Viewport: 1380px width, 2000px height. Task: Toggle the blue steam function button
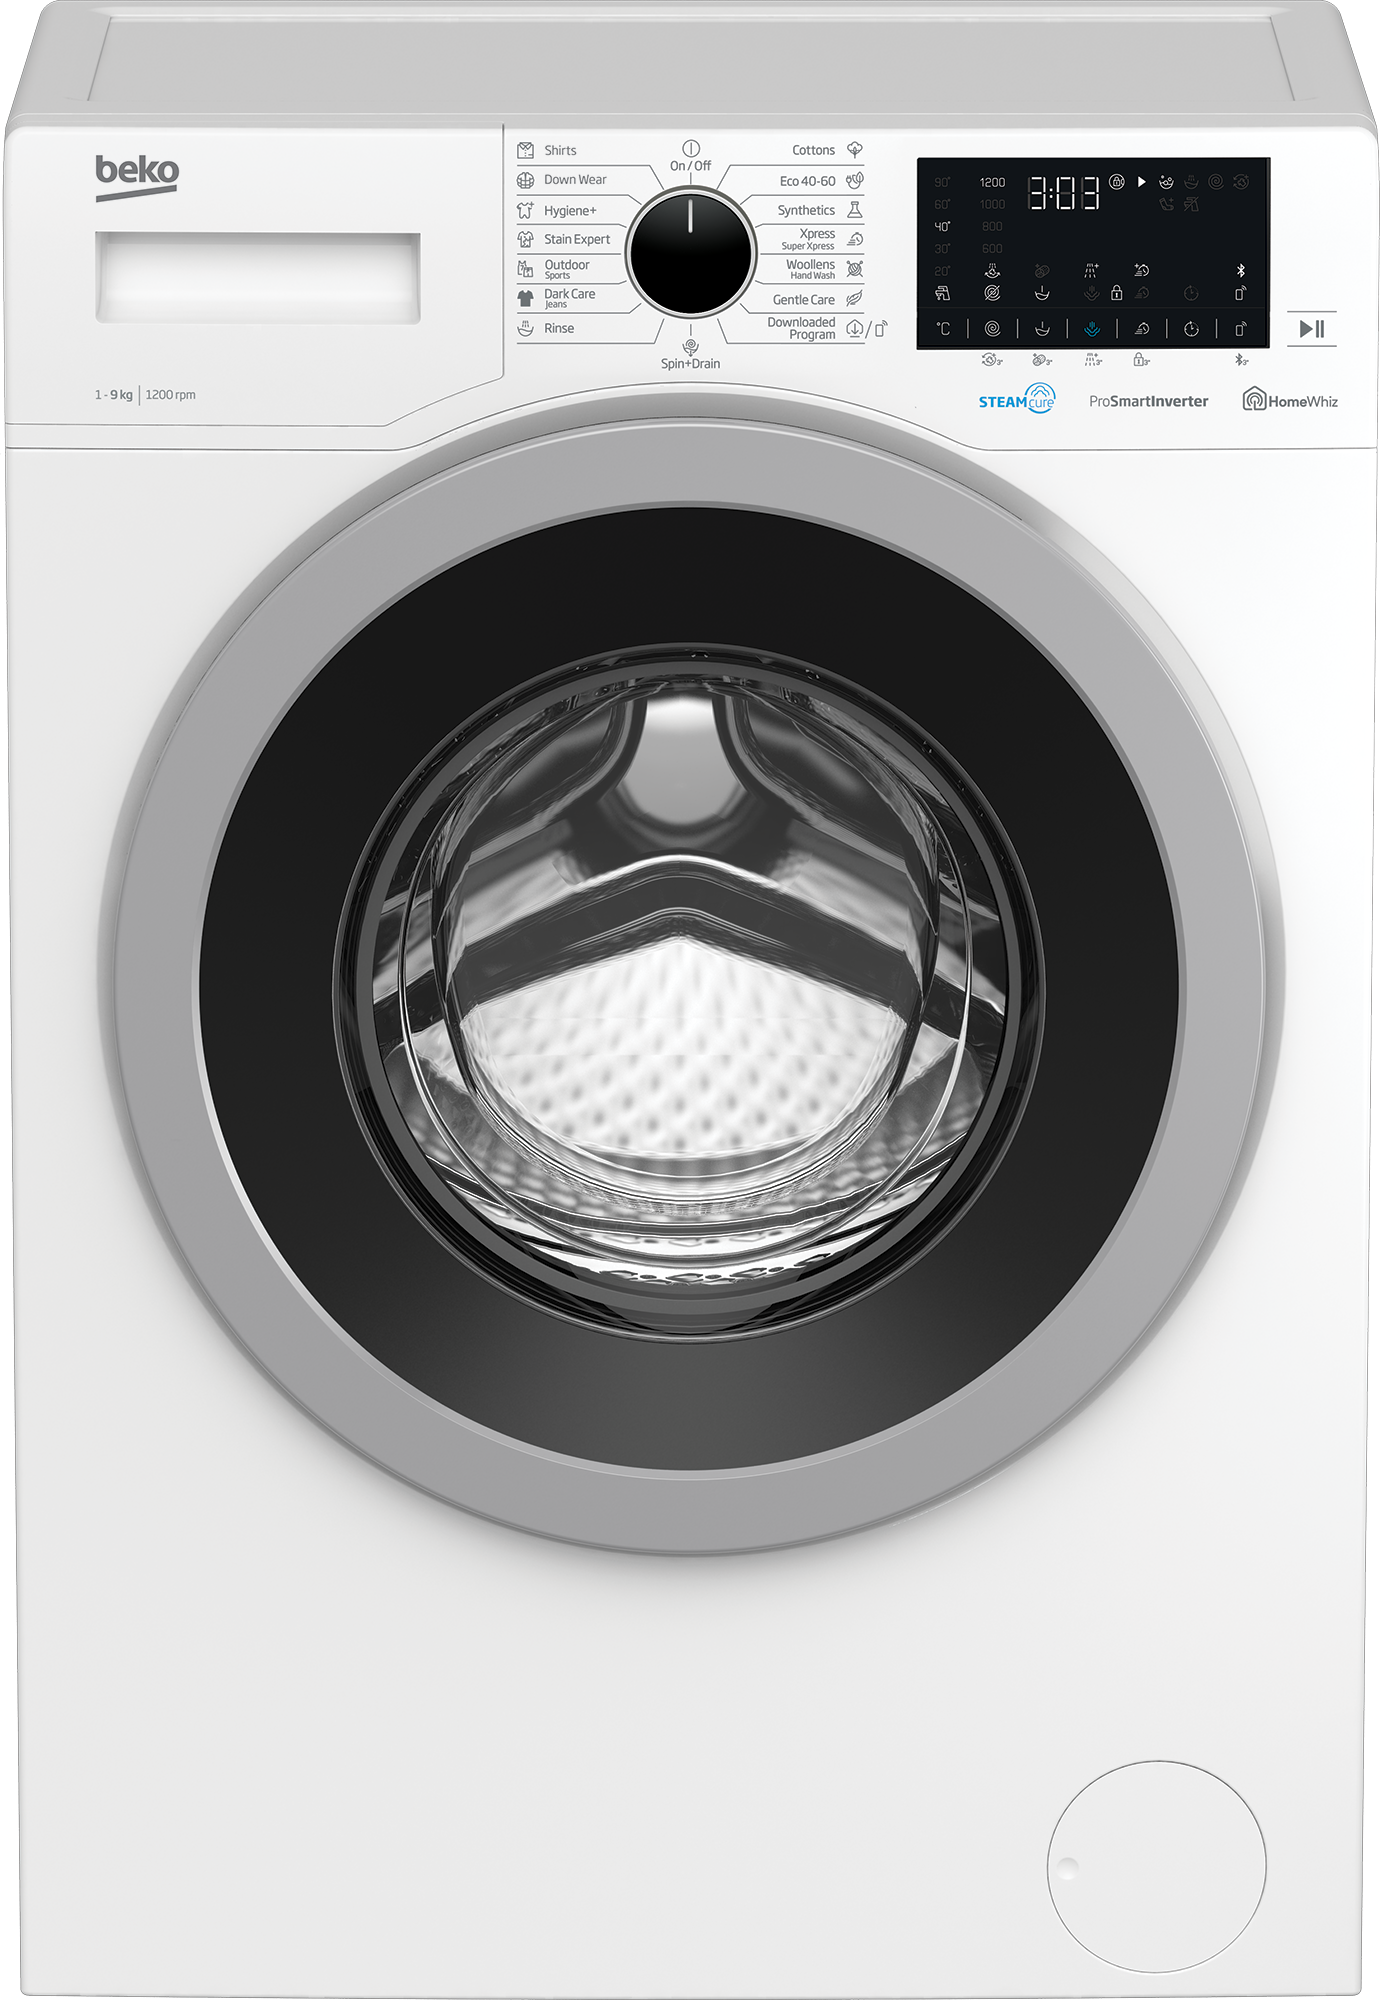1092,329
